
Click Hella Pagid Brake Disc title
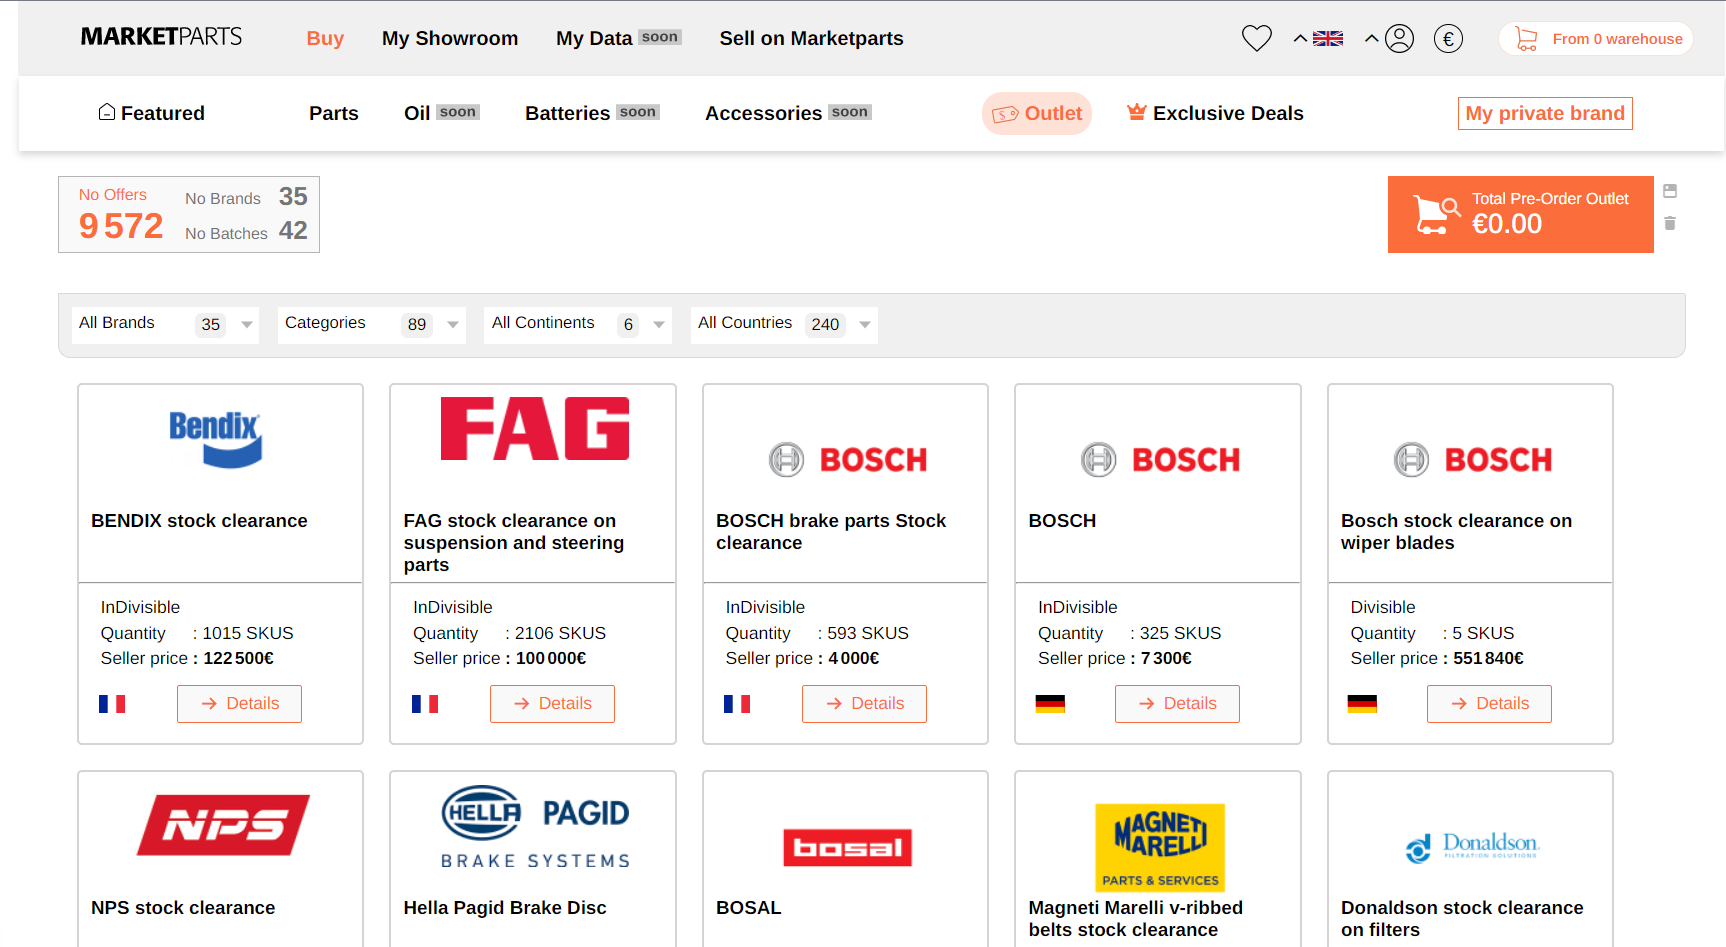tap(505, 908)
